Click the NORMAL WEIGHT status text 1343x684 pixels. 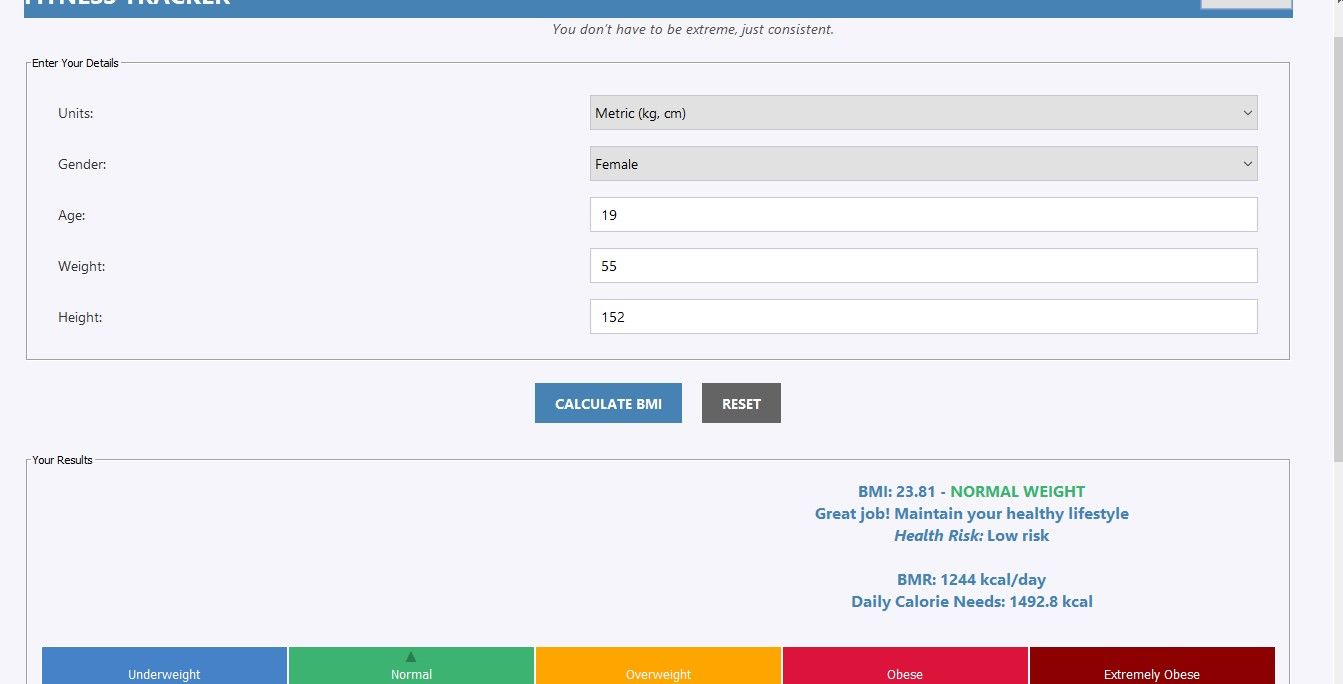1017,492
